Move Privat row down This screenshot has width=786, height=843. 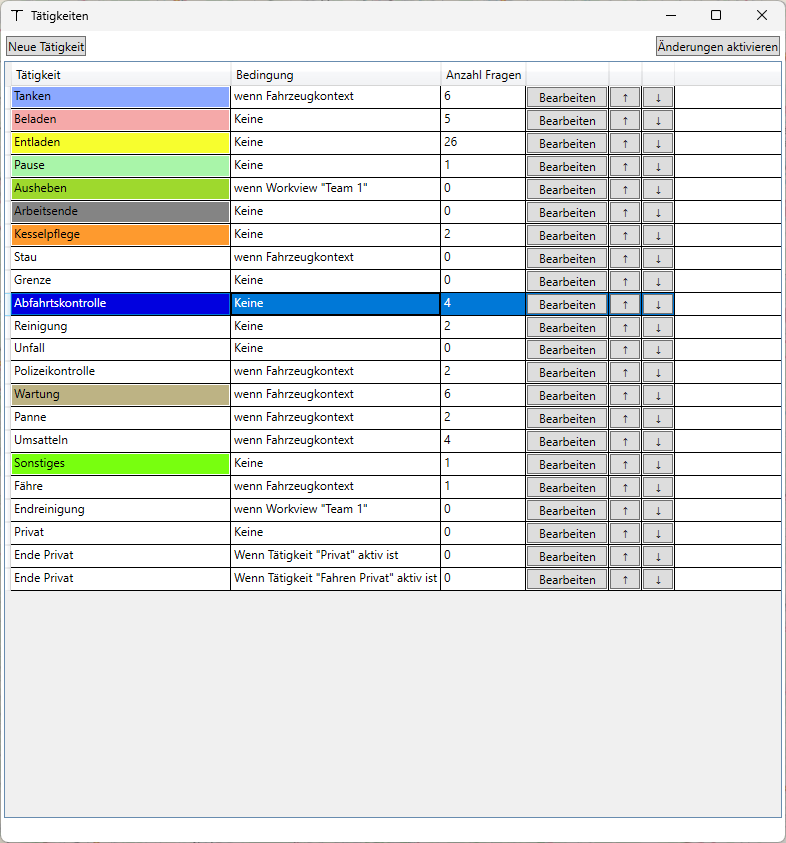point(658,534)
